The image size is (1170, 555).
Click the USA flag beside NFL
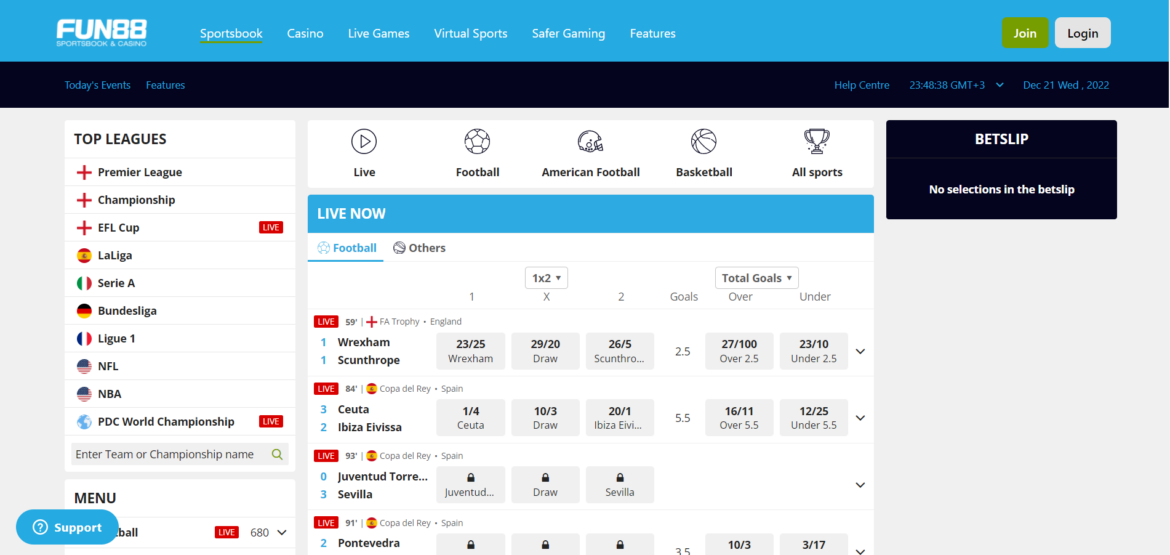coord(84,366)
